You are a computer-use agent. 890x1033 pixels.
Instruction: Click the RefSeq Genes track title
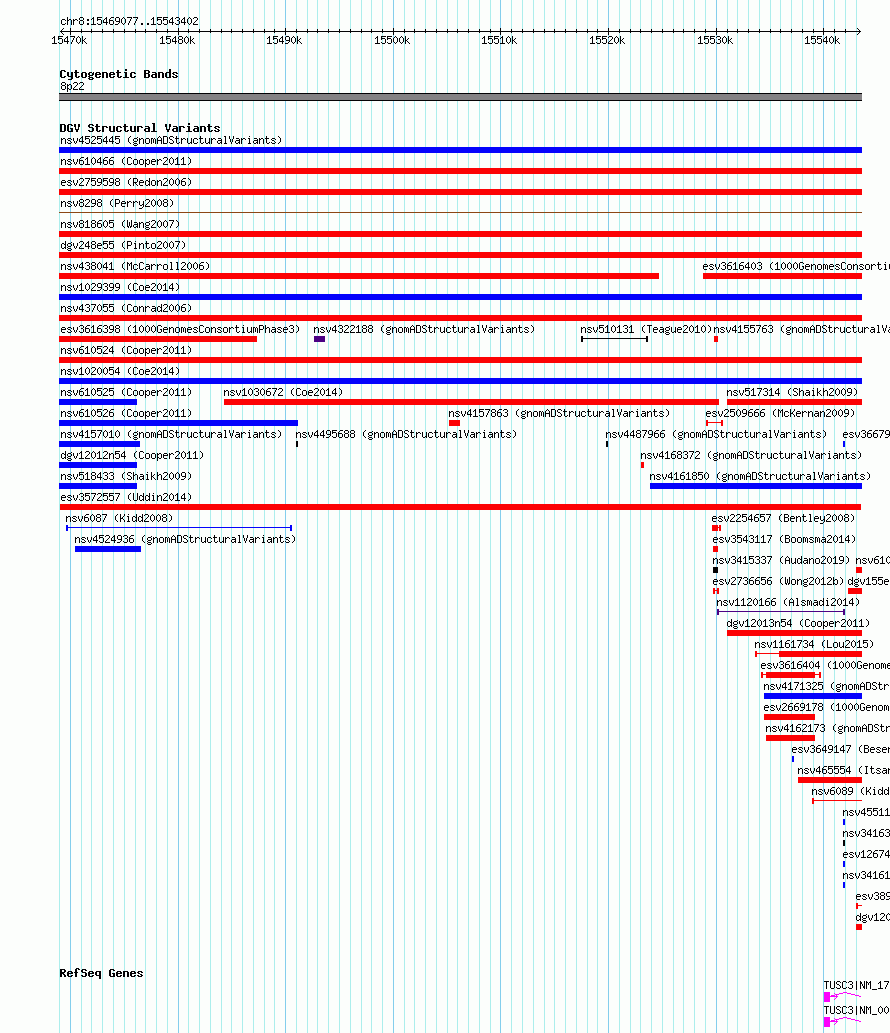pos(101,973)
